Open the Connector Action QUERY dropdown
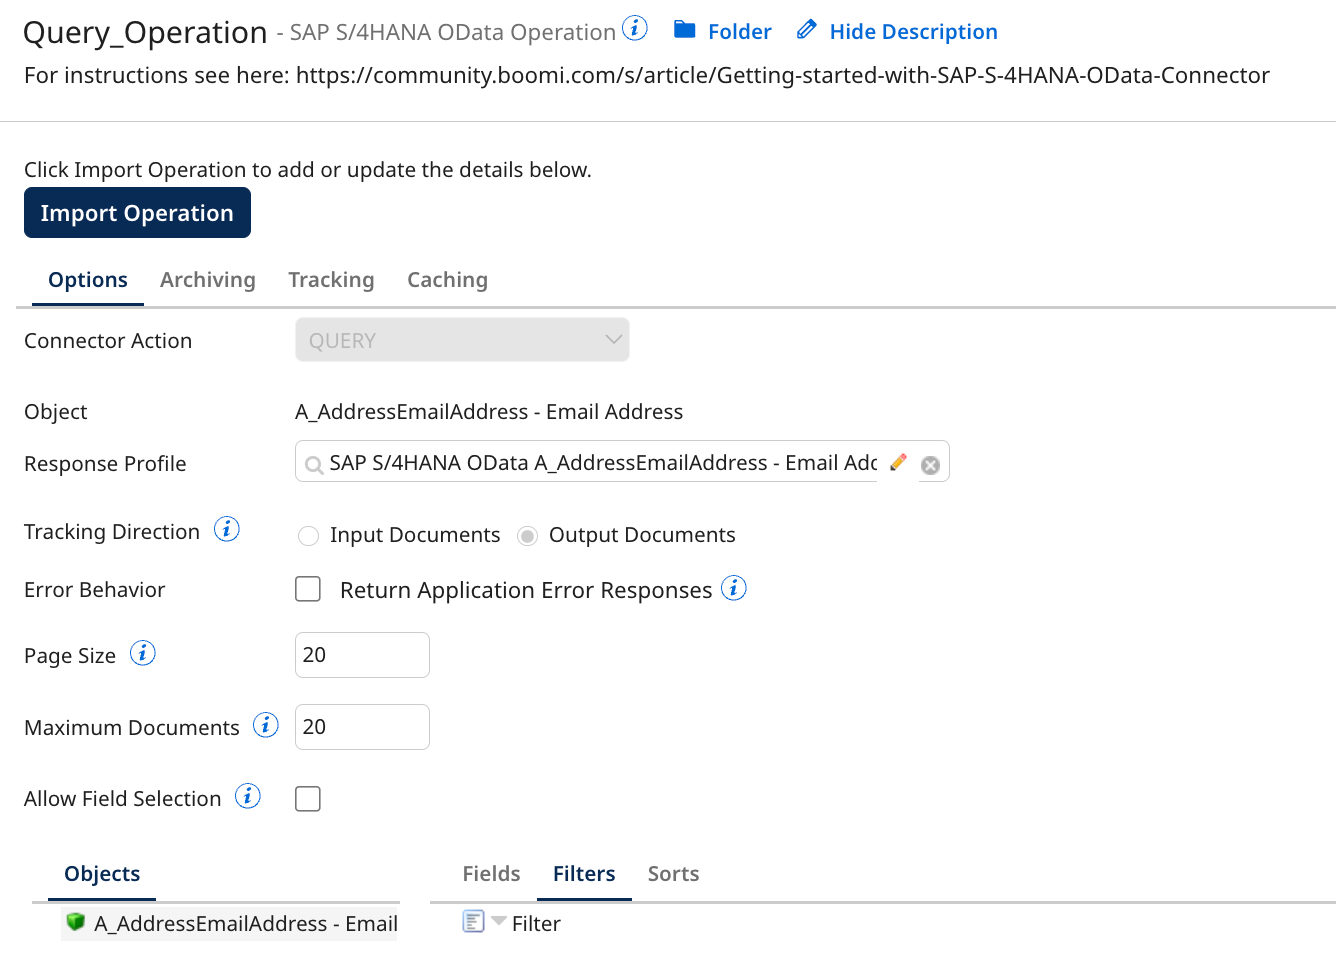The height and width of the screenshot is (978, 1336). point(462,339)
